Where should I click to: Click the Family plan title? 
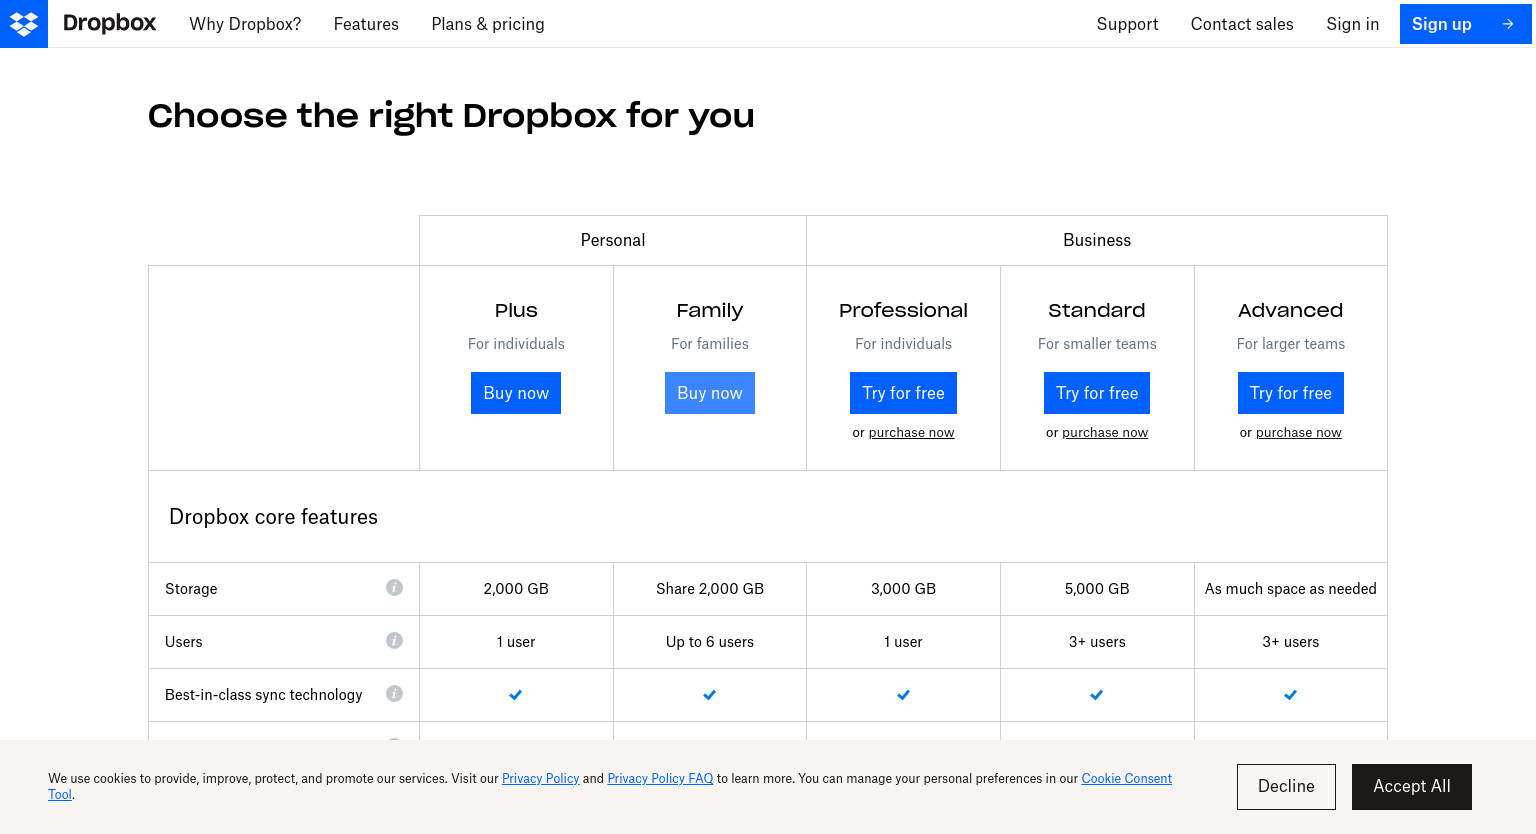pos(710,311)
